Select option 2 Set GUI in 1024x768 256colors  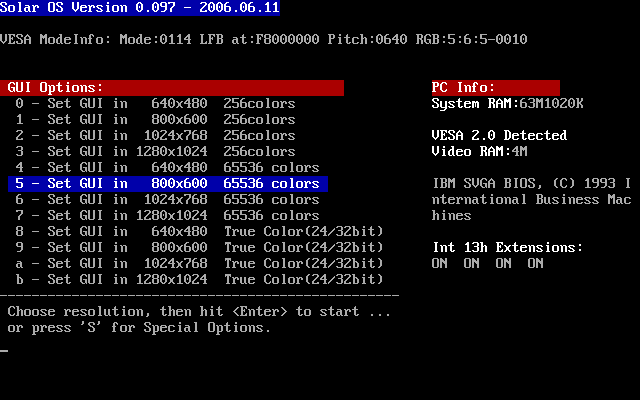[x=155, y=136]
